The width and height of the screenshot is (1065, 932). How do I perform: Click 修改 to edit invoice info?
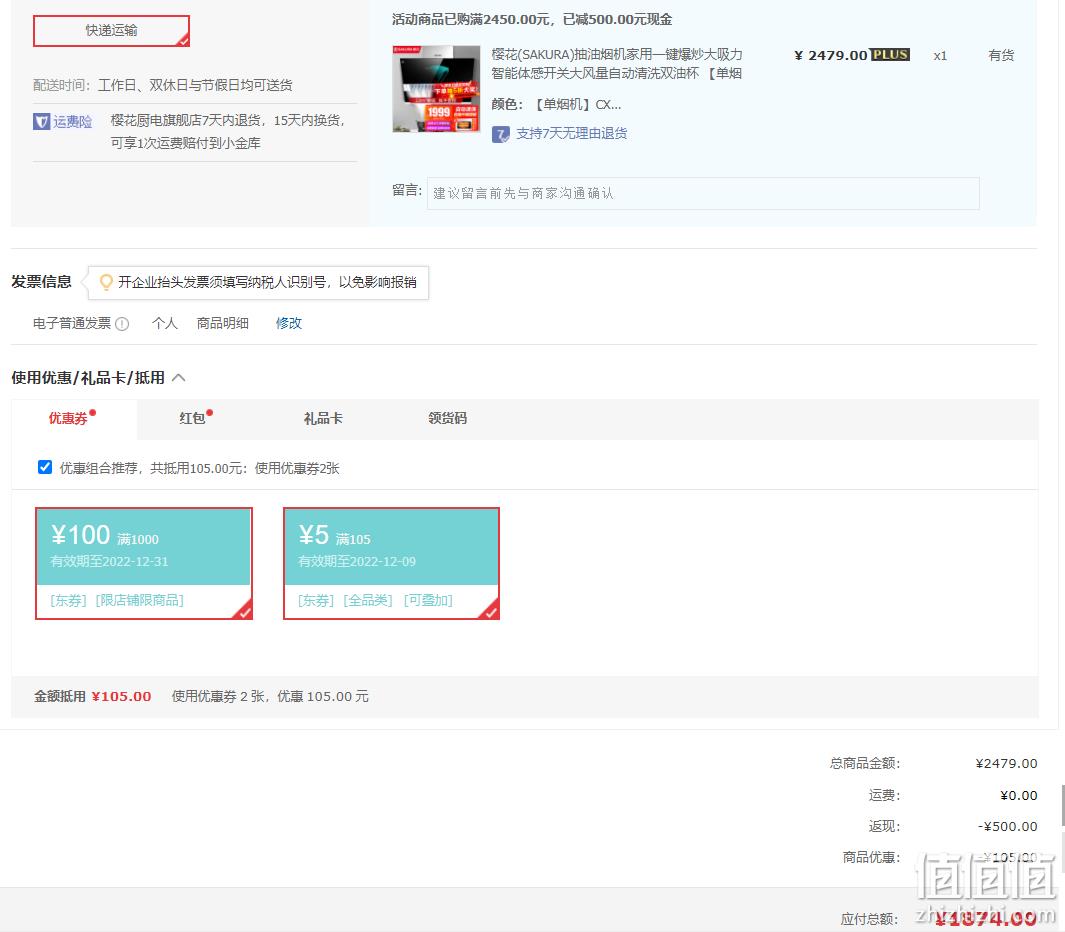tap(289, 323)
